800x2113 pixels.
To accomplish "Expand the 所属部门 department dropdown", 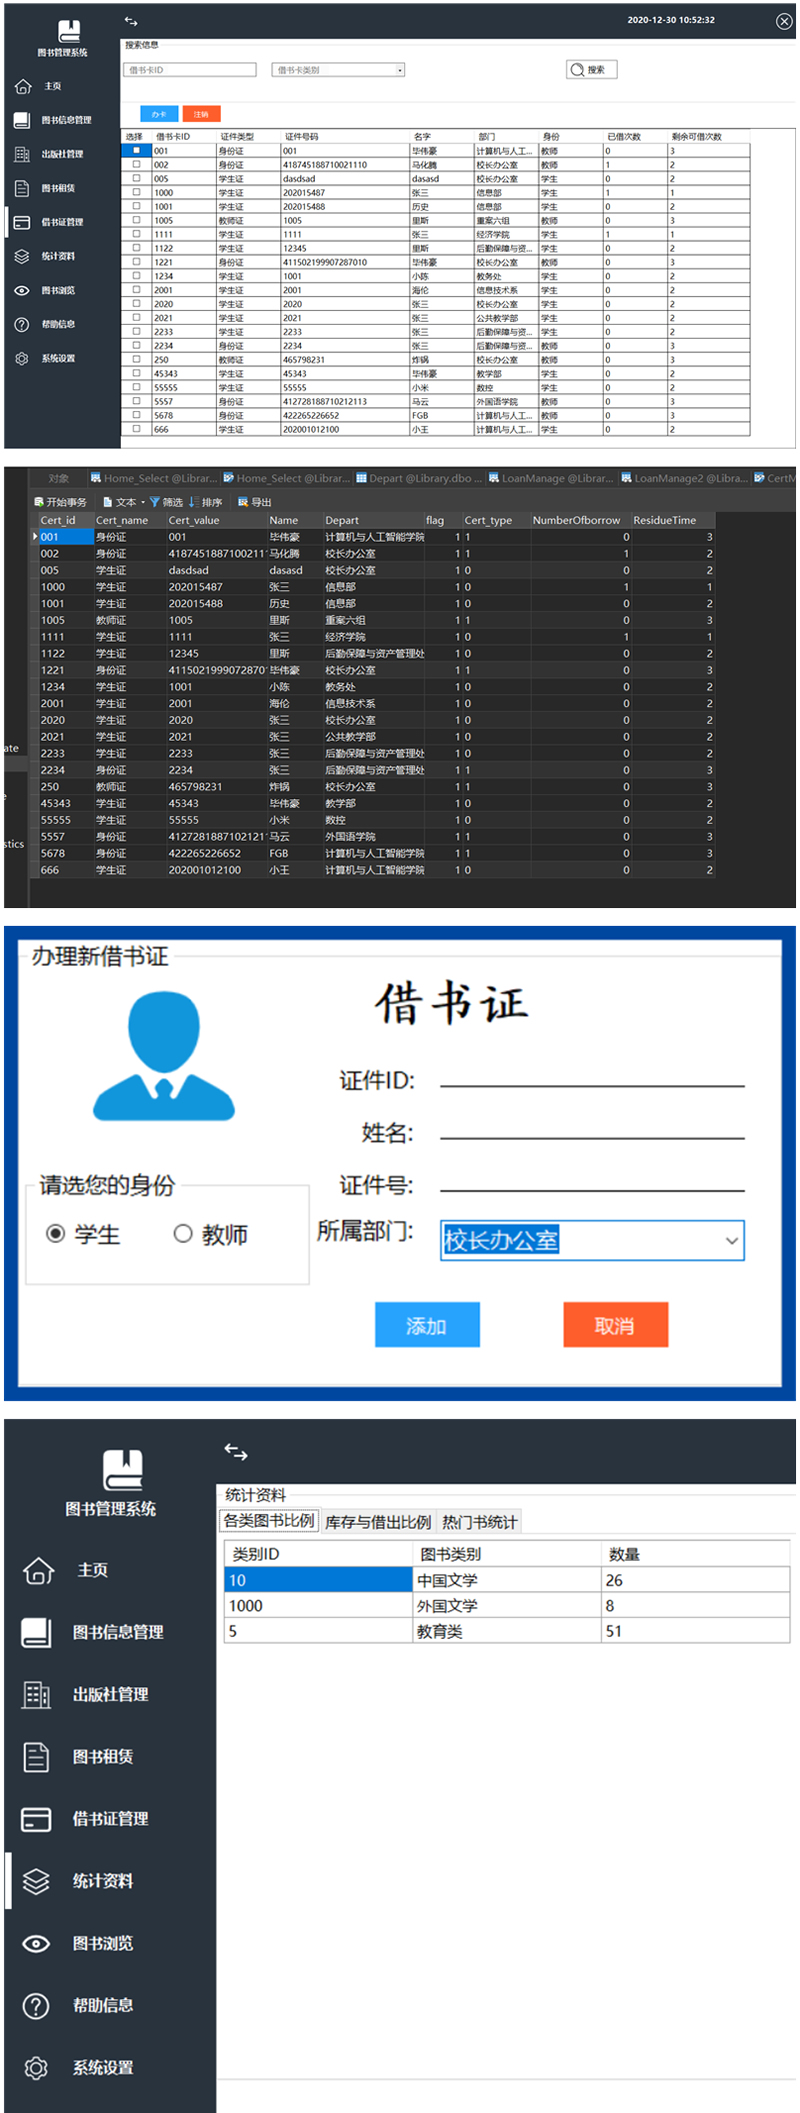I will click(x=731, y=1241).
